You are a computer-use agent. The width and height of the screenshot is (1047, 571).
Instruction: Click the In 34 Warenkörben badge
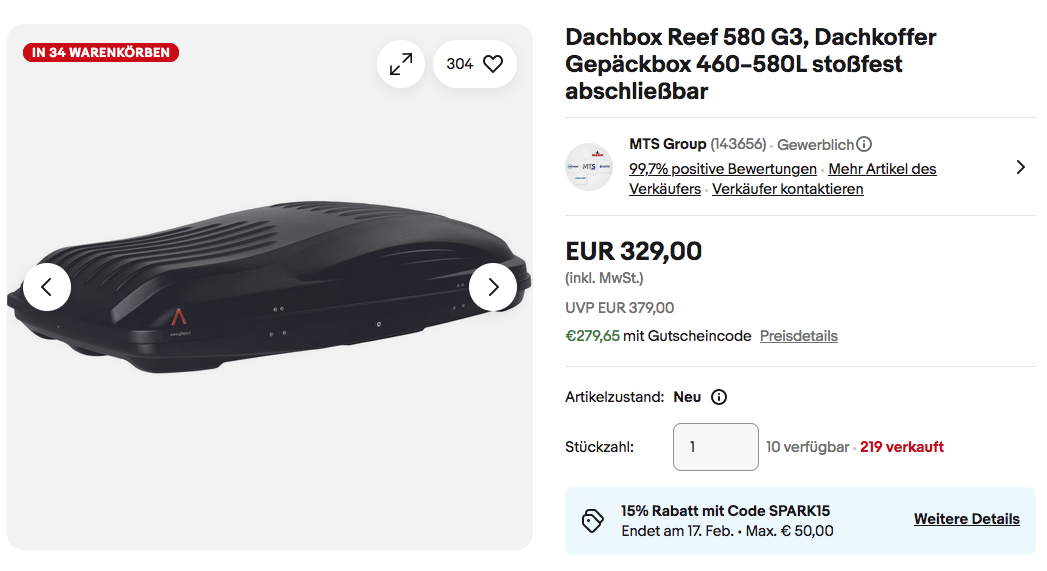pyautogui.click(x=101, y=52)
